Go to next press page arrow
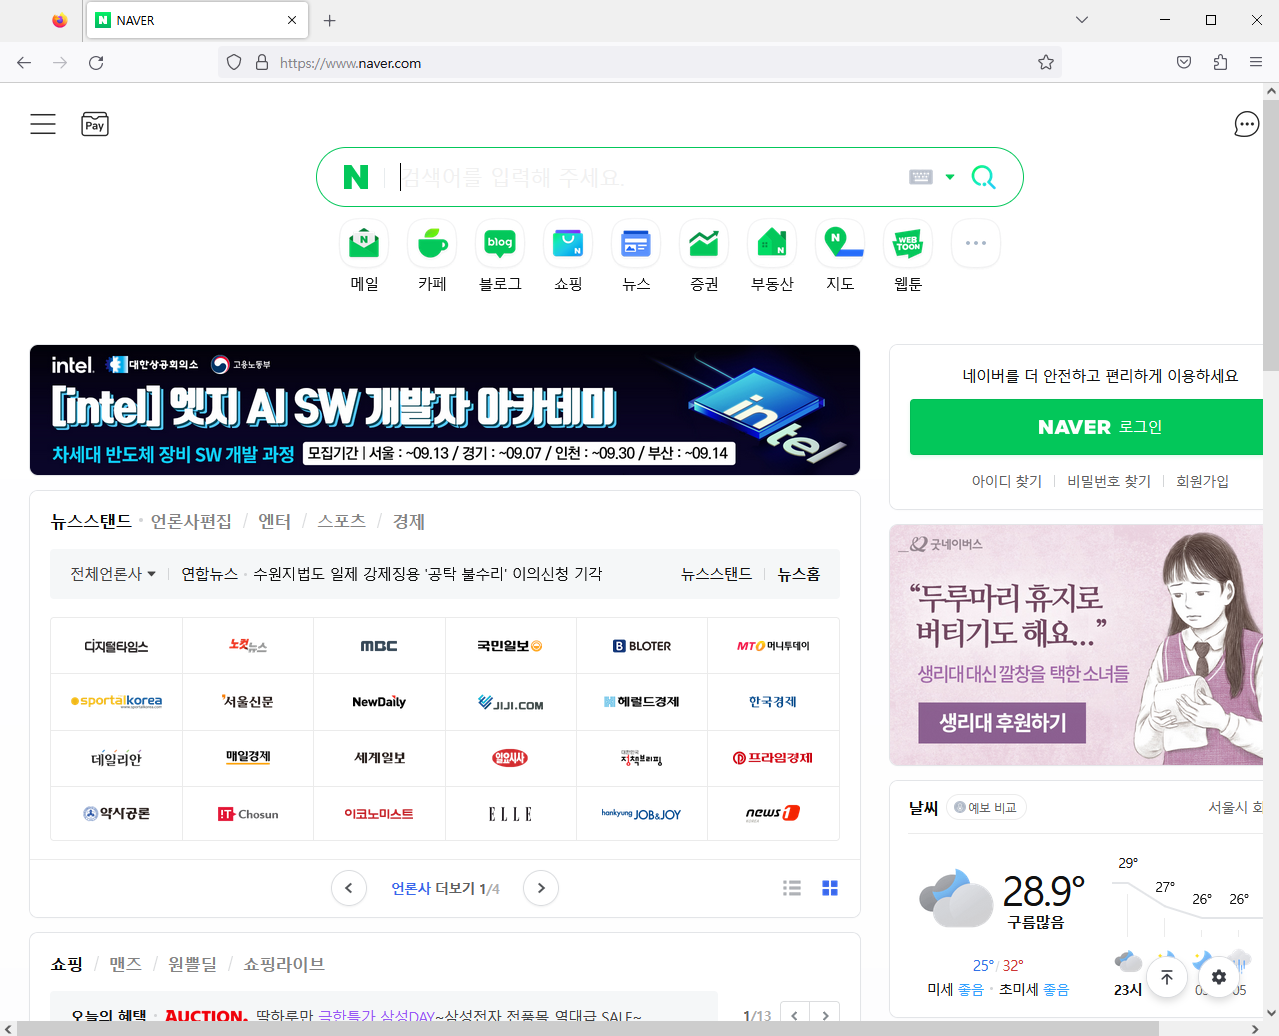 [x=541, y=888]
